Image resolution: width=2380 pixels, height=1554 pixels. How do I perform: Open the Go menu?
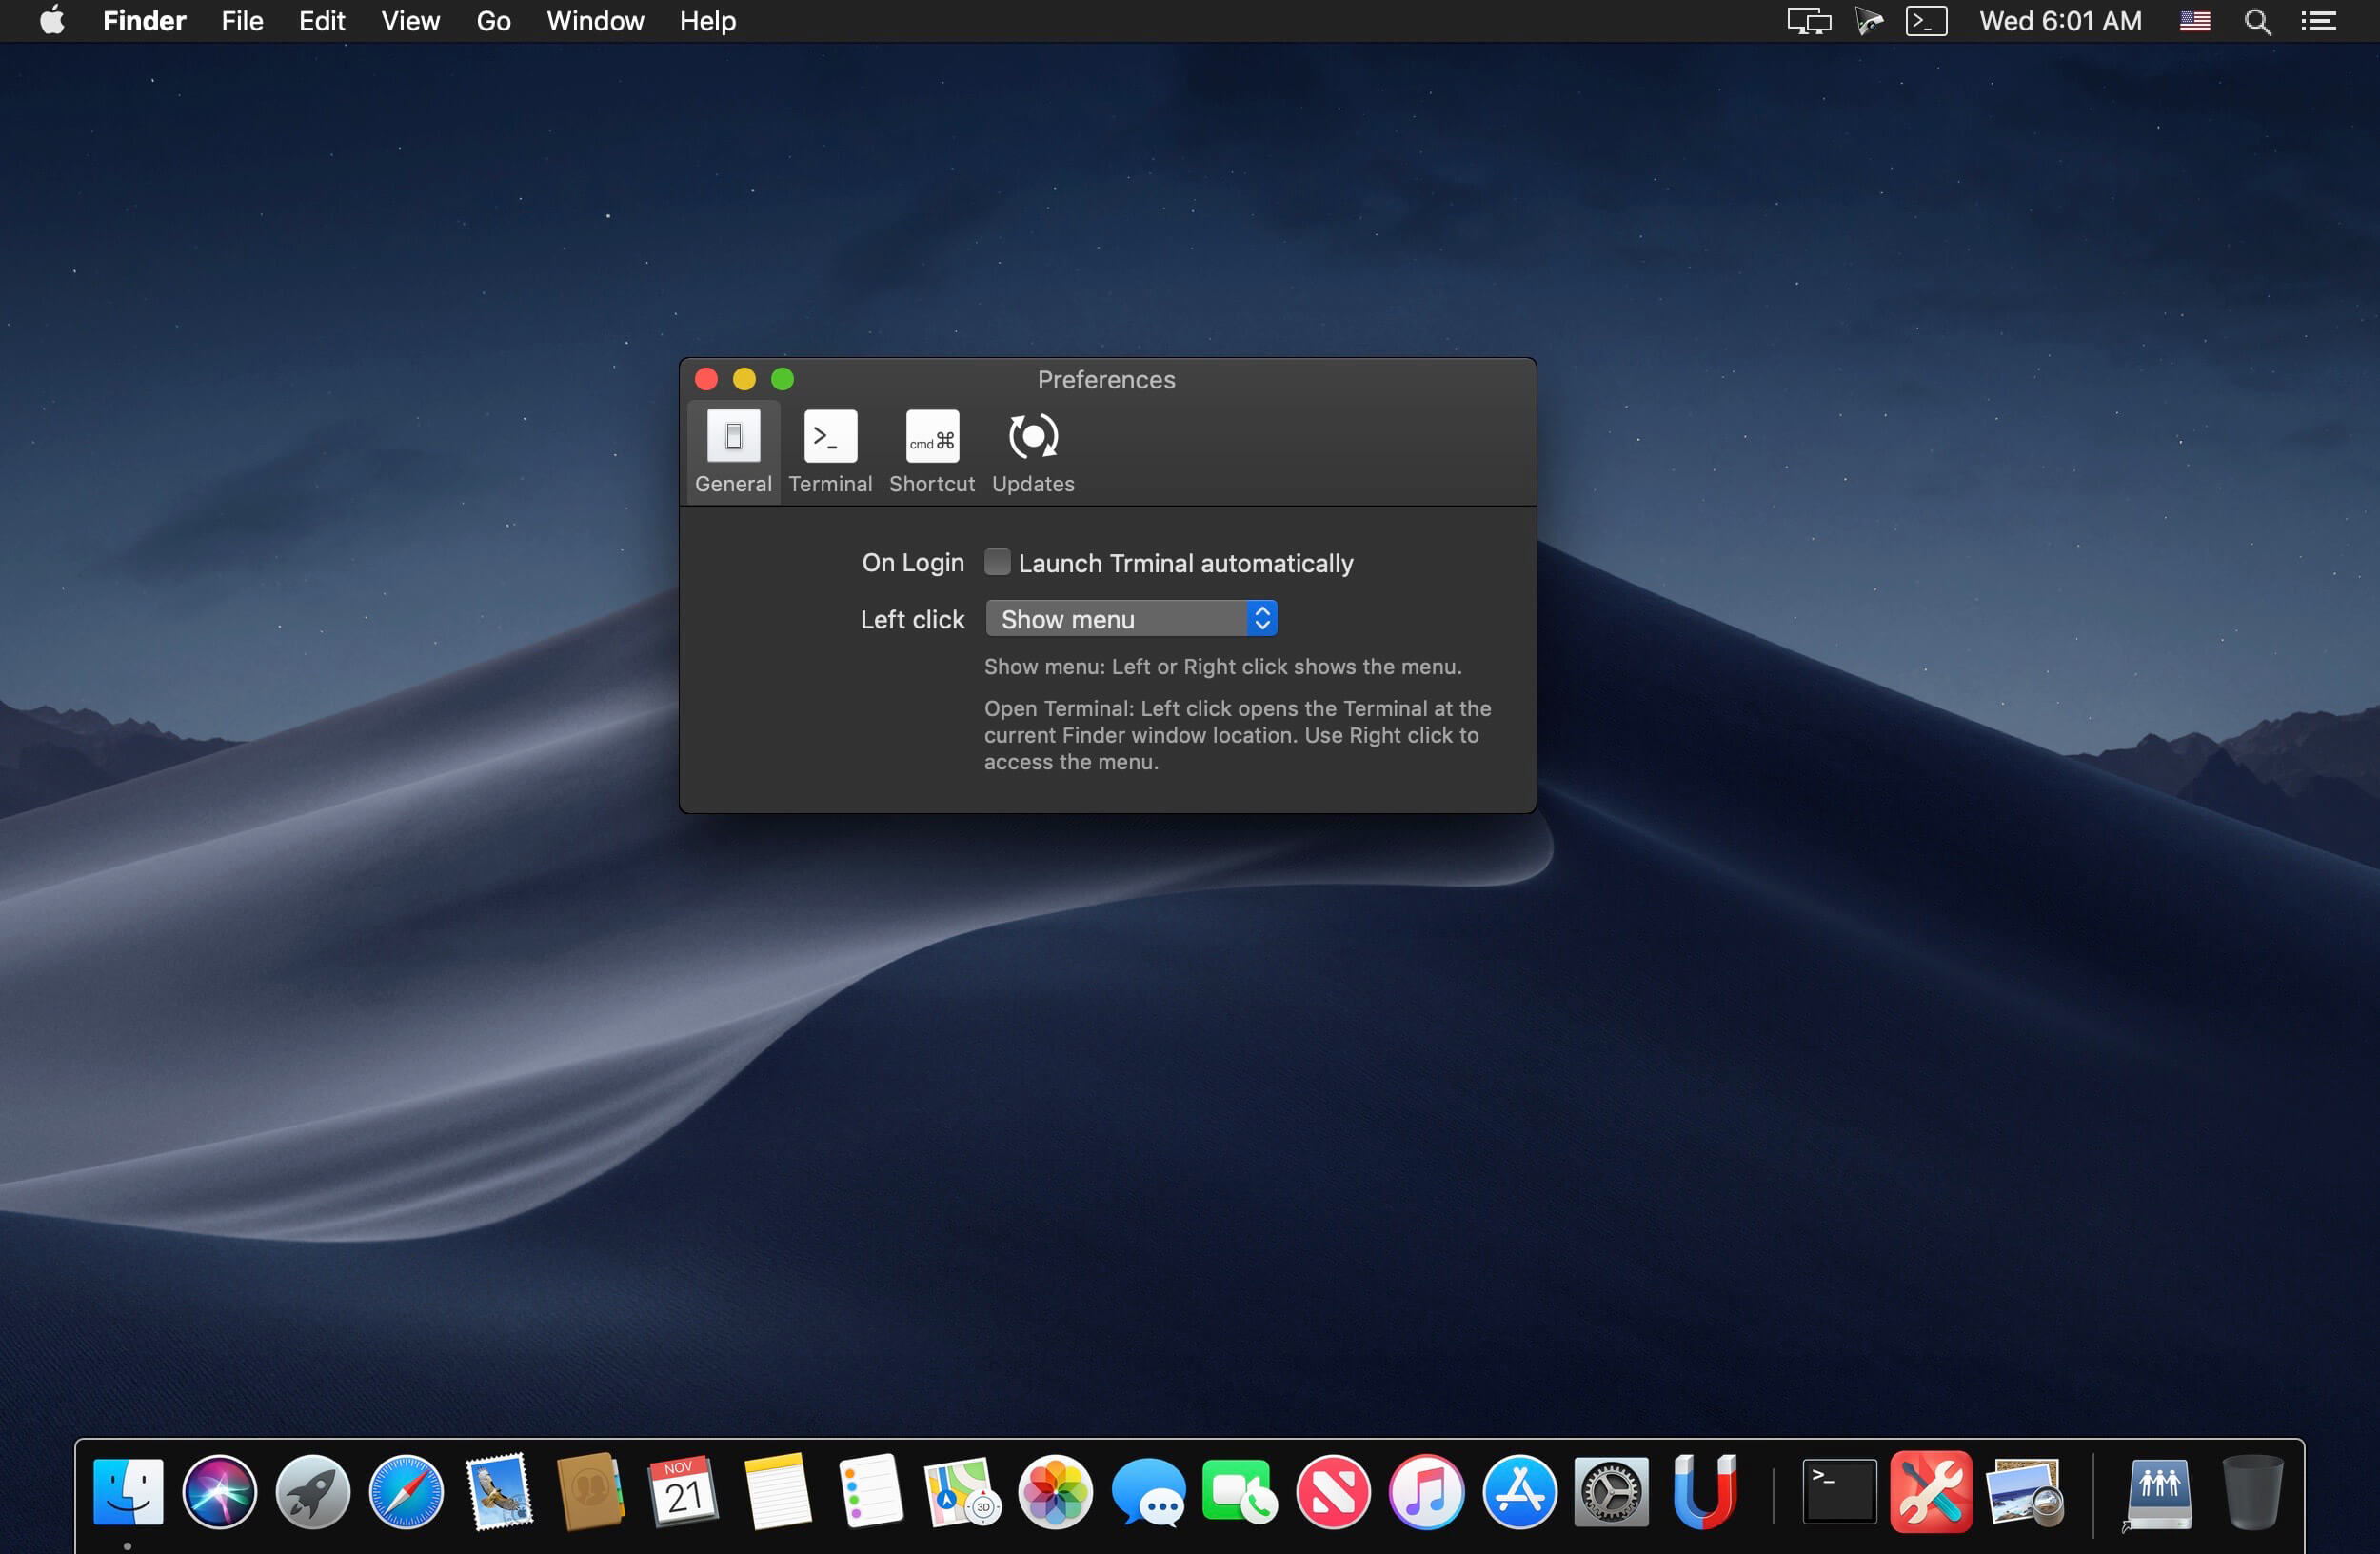pos(493,21)
